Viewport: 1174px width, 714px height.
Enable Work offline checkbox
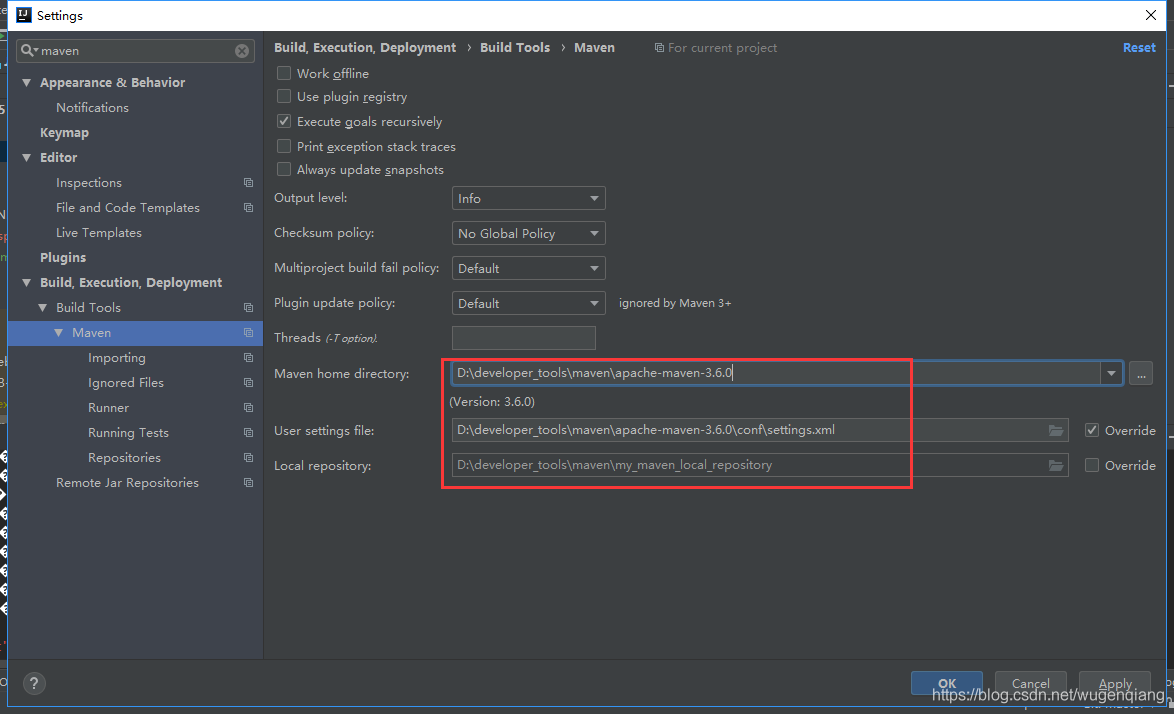(284, 73)
